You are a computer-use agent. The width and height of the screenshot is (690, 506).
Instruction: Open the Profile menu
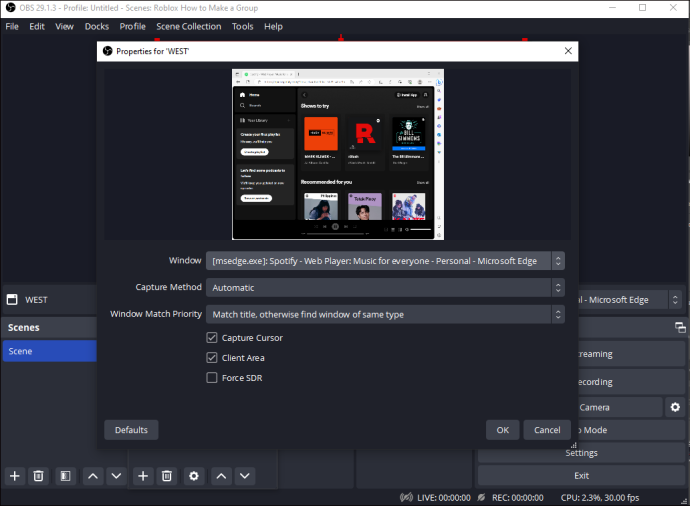pos(132,26)
